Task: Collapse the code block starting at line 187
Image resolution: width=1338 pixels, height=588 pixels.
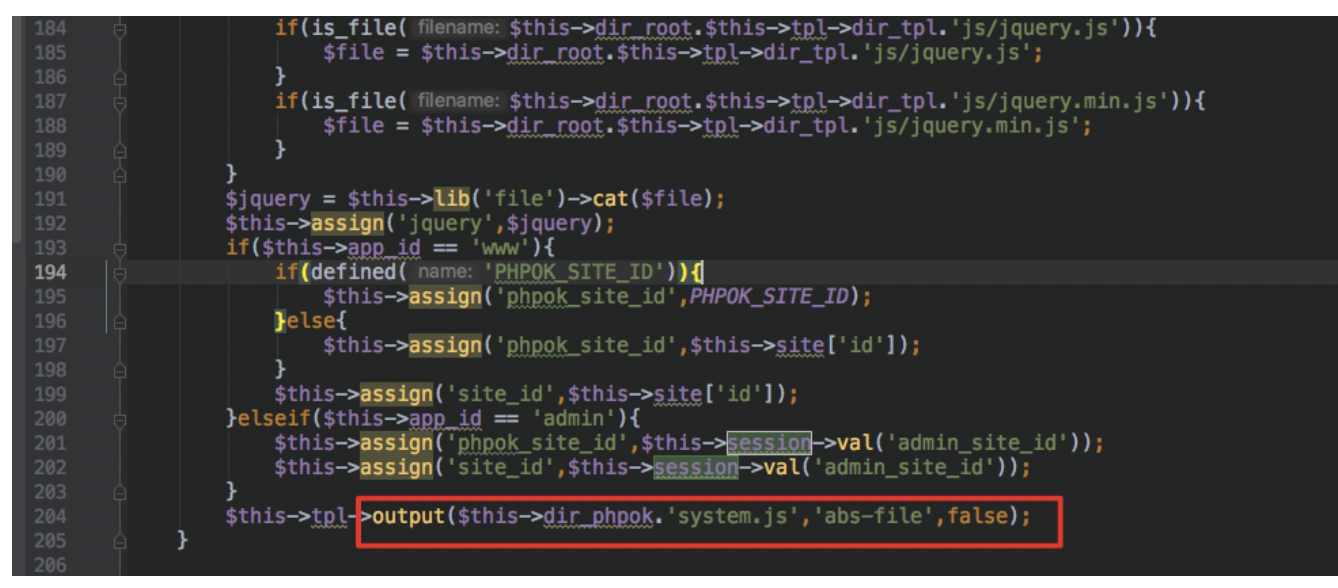Action: point(121,102)
